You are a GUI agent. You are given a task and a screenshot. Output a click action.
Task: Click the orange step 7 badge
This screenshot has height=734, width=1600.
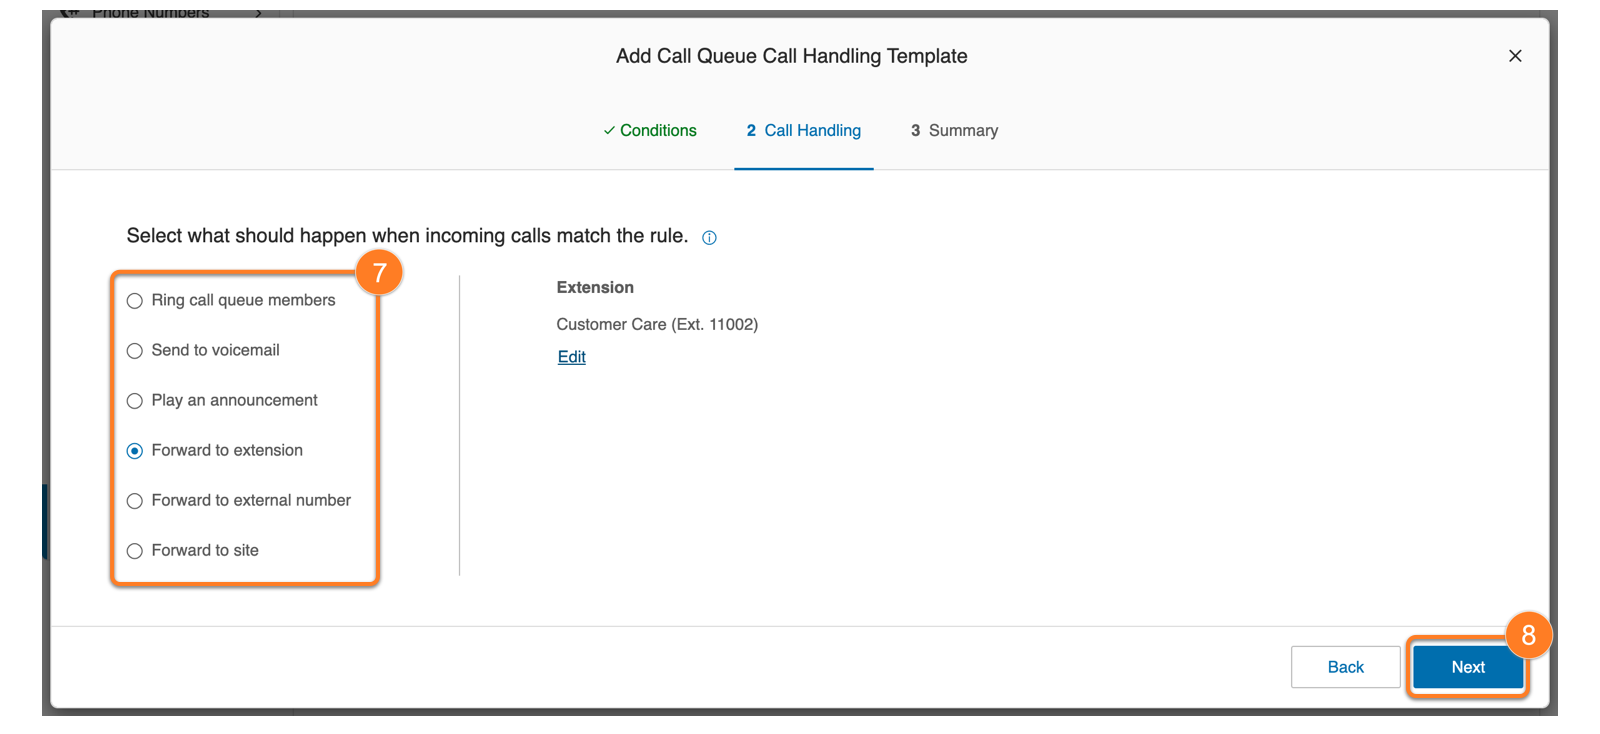[x=379, y=272]
